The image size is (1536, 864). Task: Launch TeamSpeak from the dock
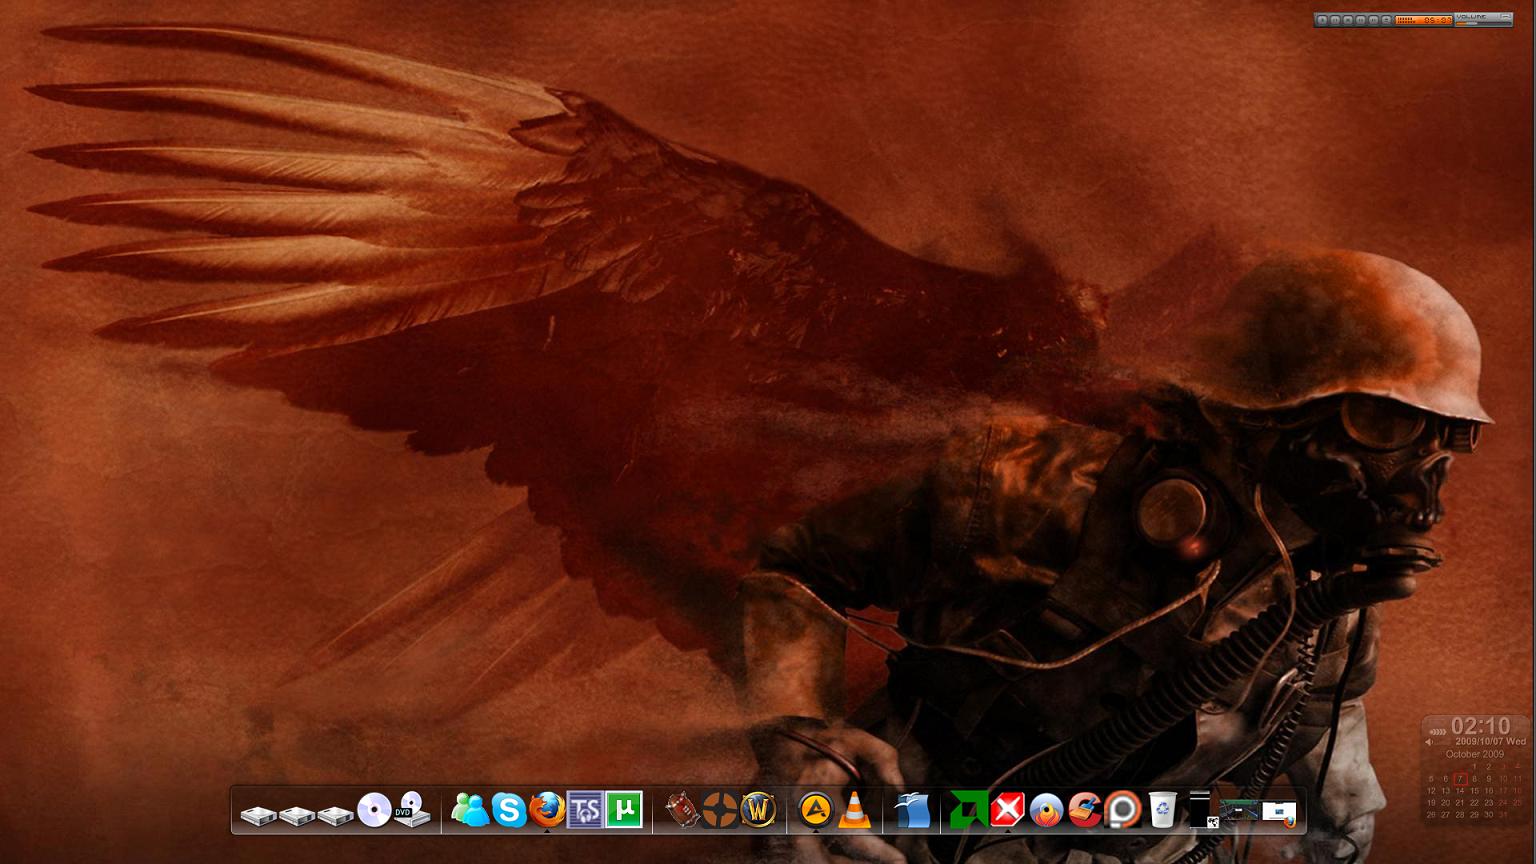click(x=585, y=810)
